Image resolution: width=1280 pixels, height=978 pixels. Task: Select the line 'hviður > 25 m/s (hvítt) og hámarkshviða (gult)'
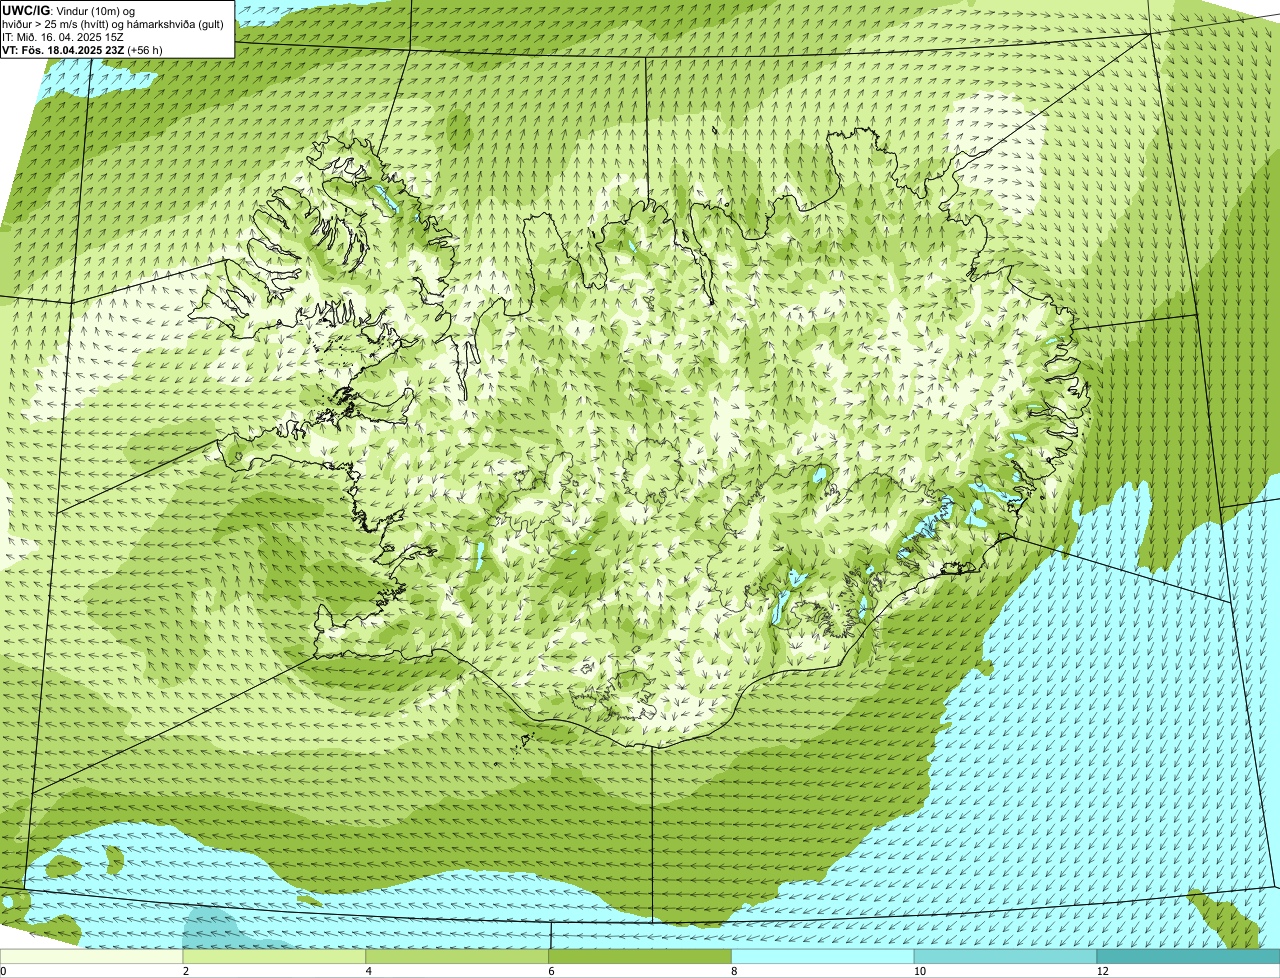click(x=113, y=24)
